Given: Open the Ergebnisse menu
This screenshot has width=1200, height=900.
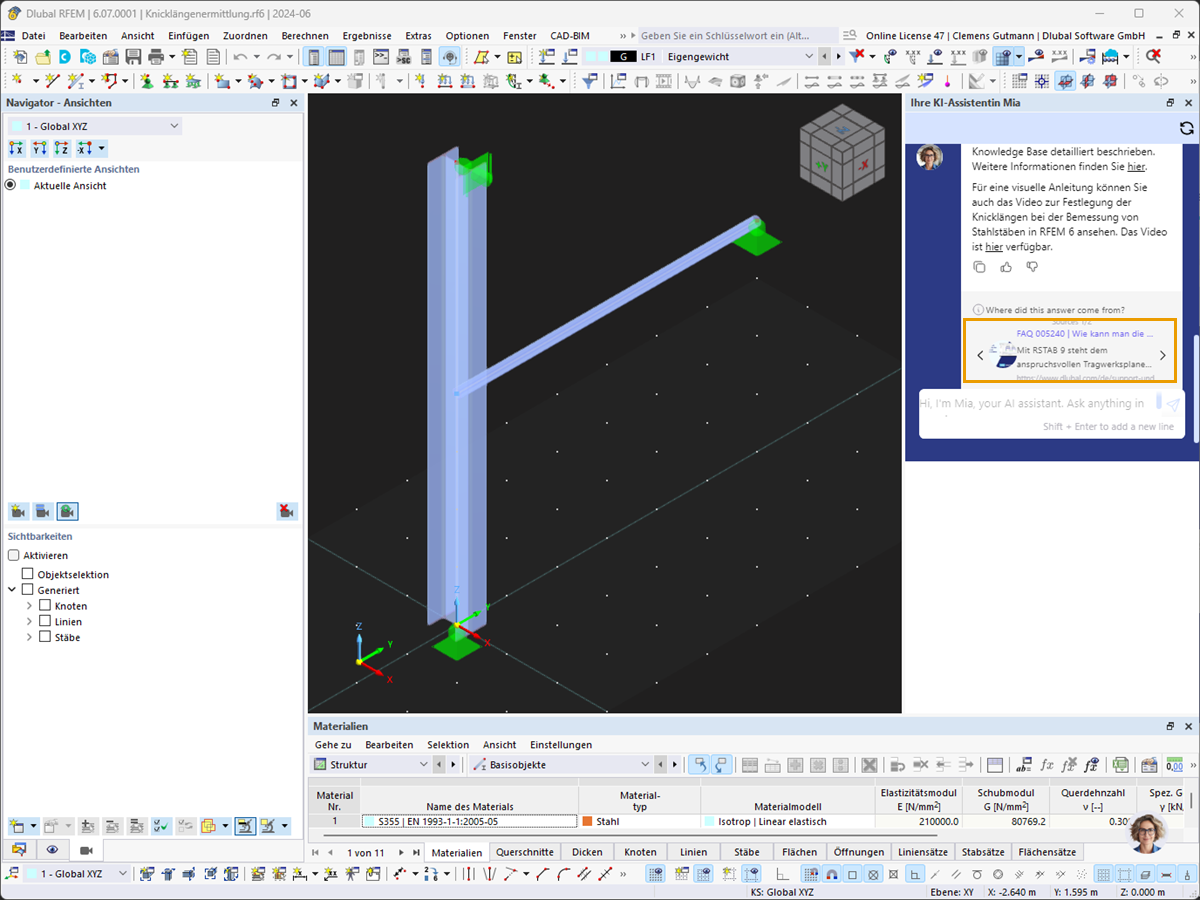Looking at the screenshot, I should (x=367, y=35).
